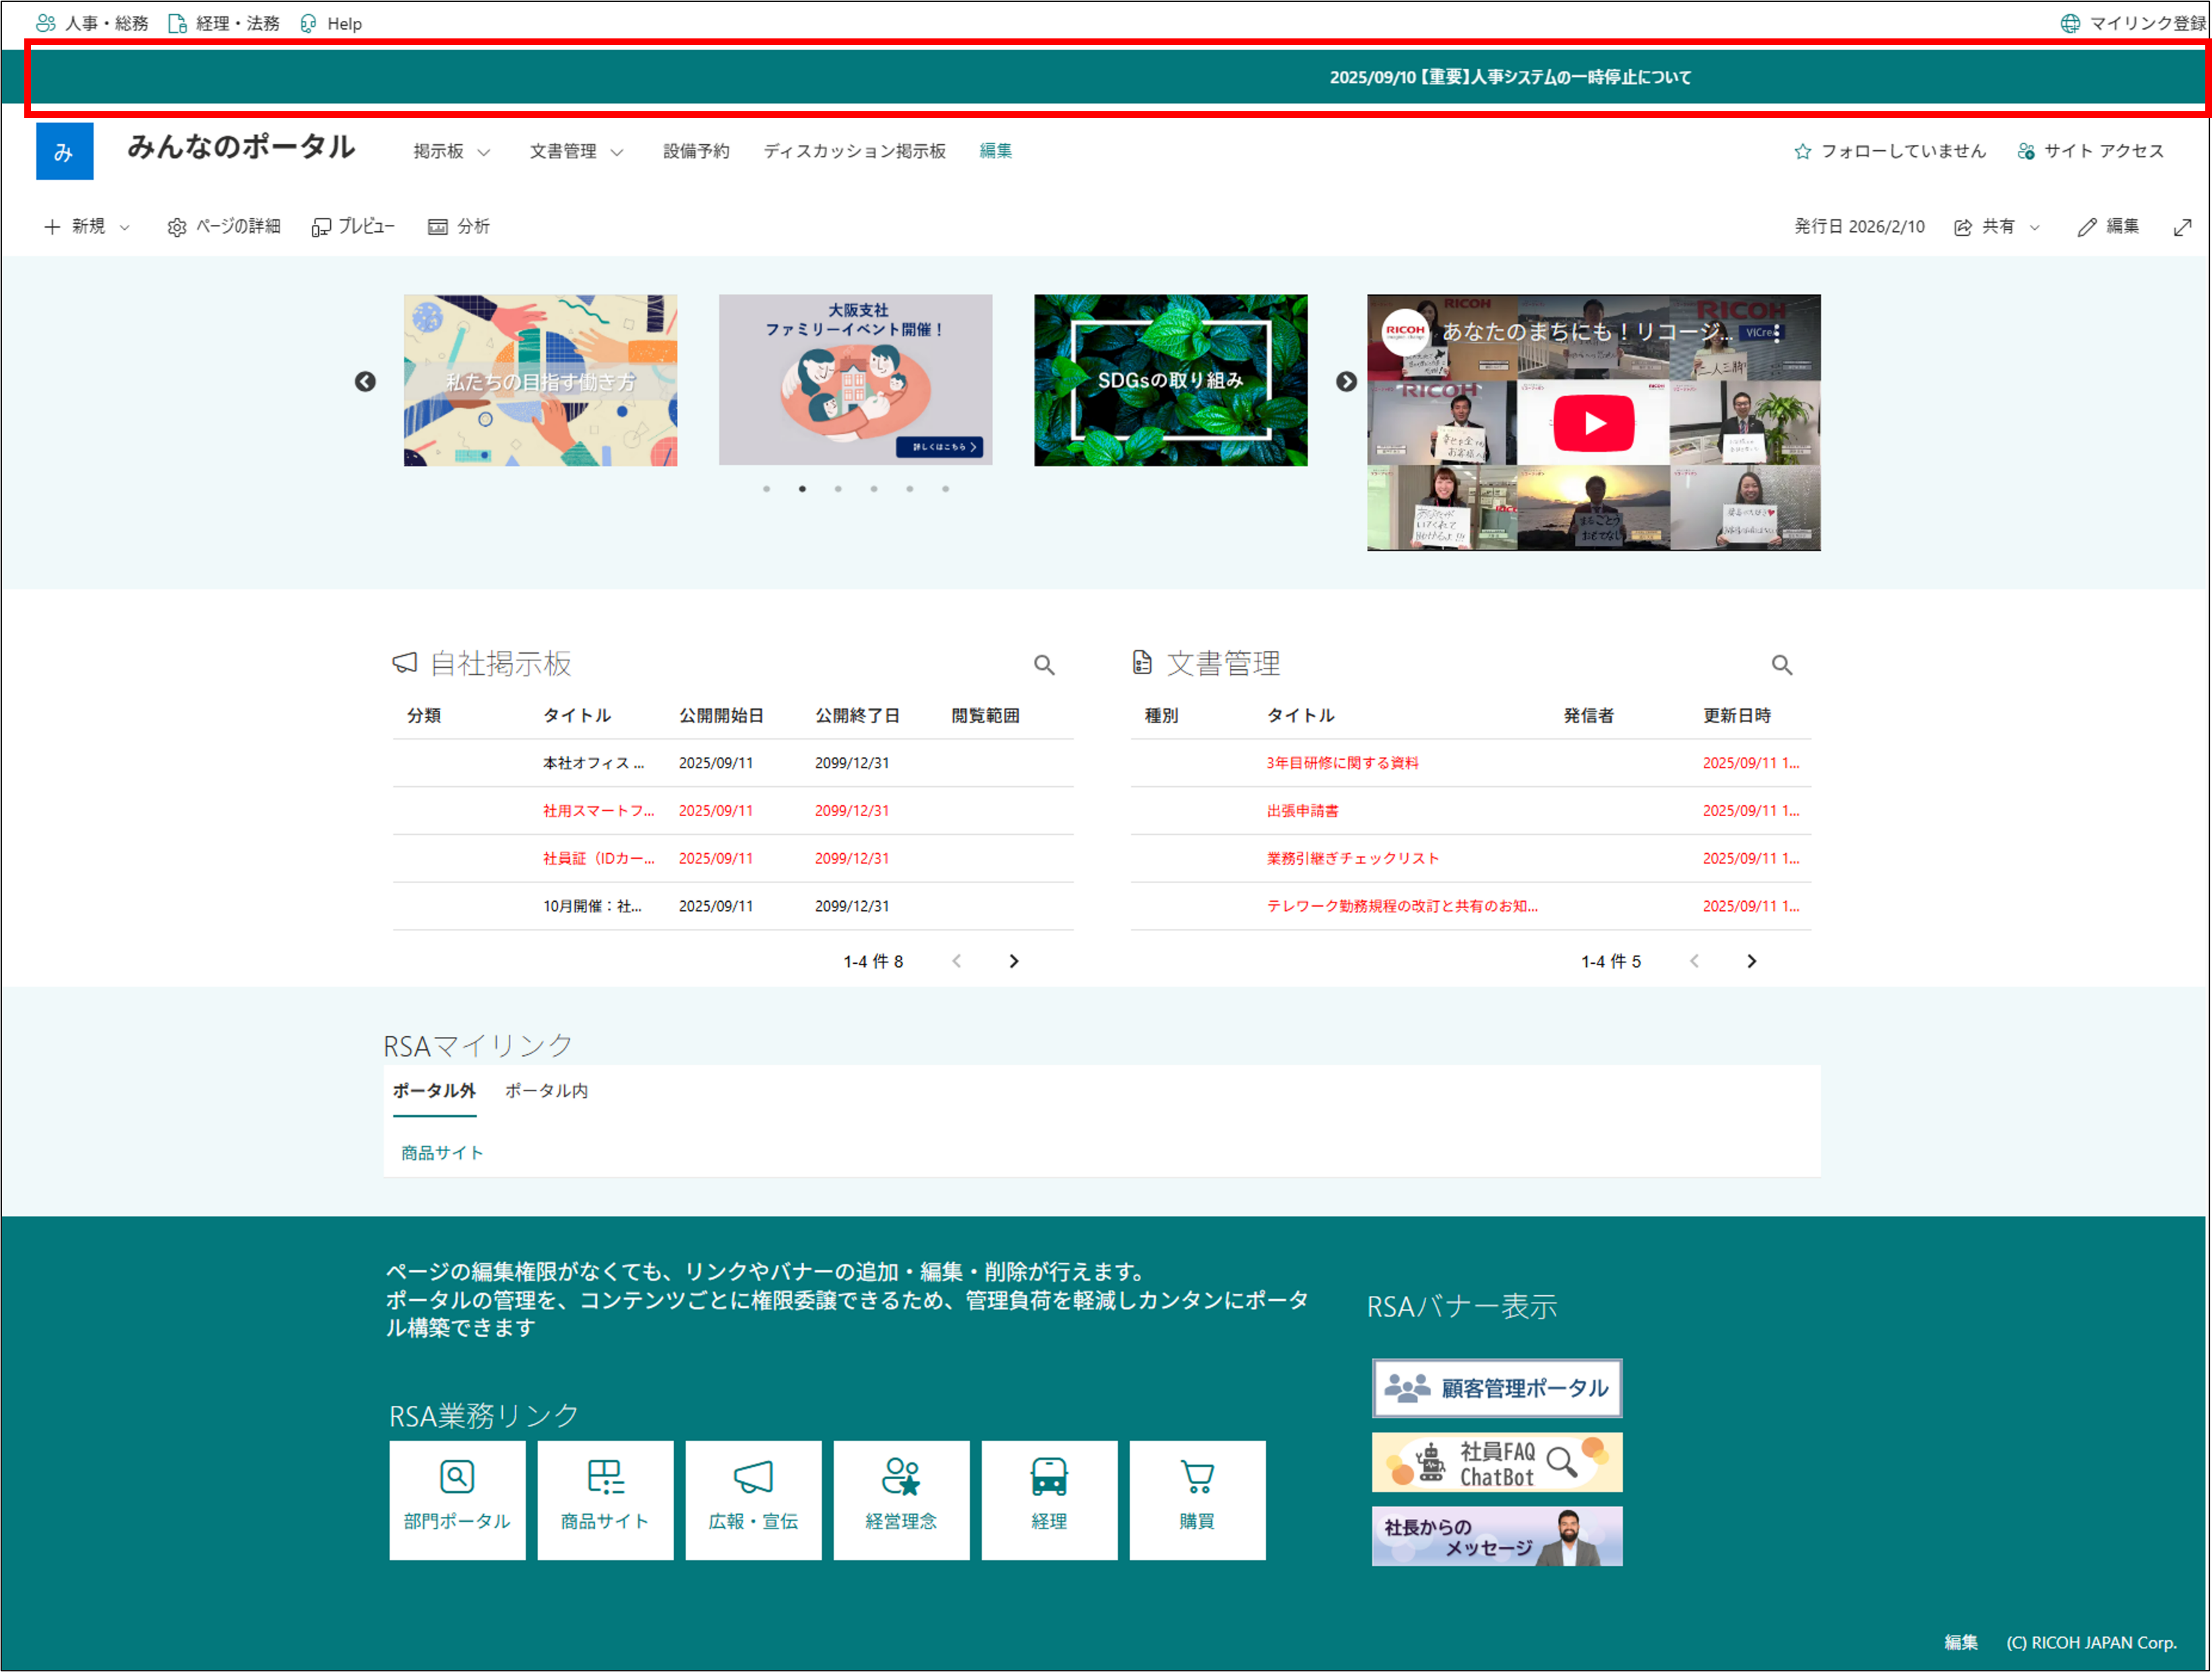Screen dimensions: 2212x1672
Task: Click the carousel next arrow
Action: pyautogui.click(x=1346, y=382)
